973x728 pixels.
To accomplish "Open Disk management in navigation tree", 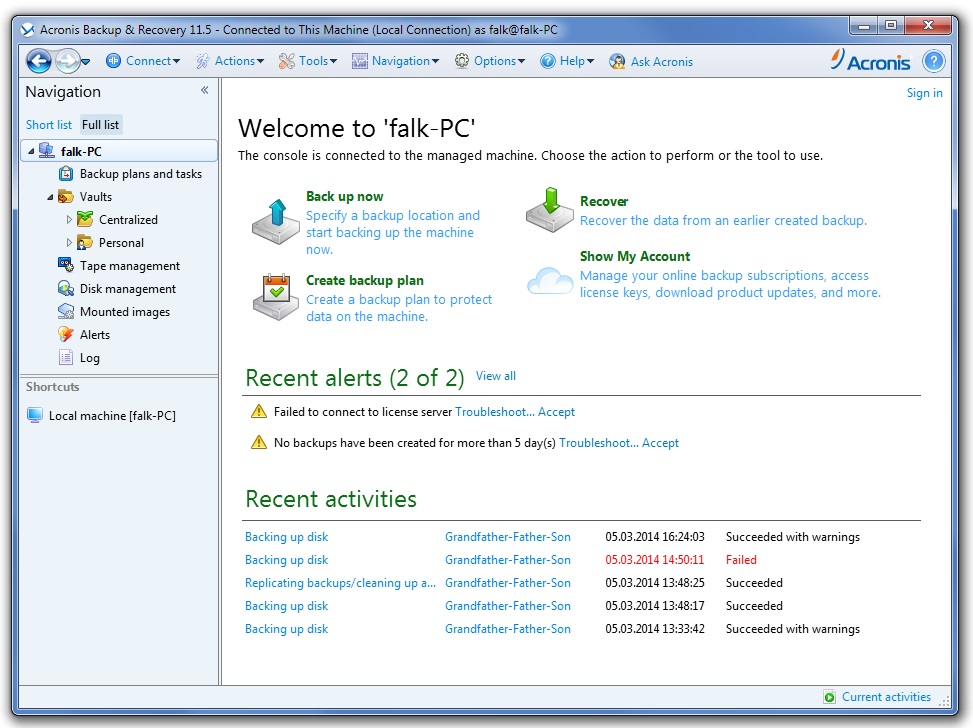I will coord(127,289).
